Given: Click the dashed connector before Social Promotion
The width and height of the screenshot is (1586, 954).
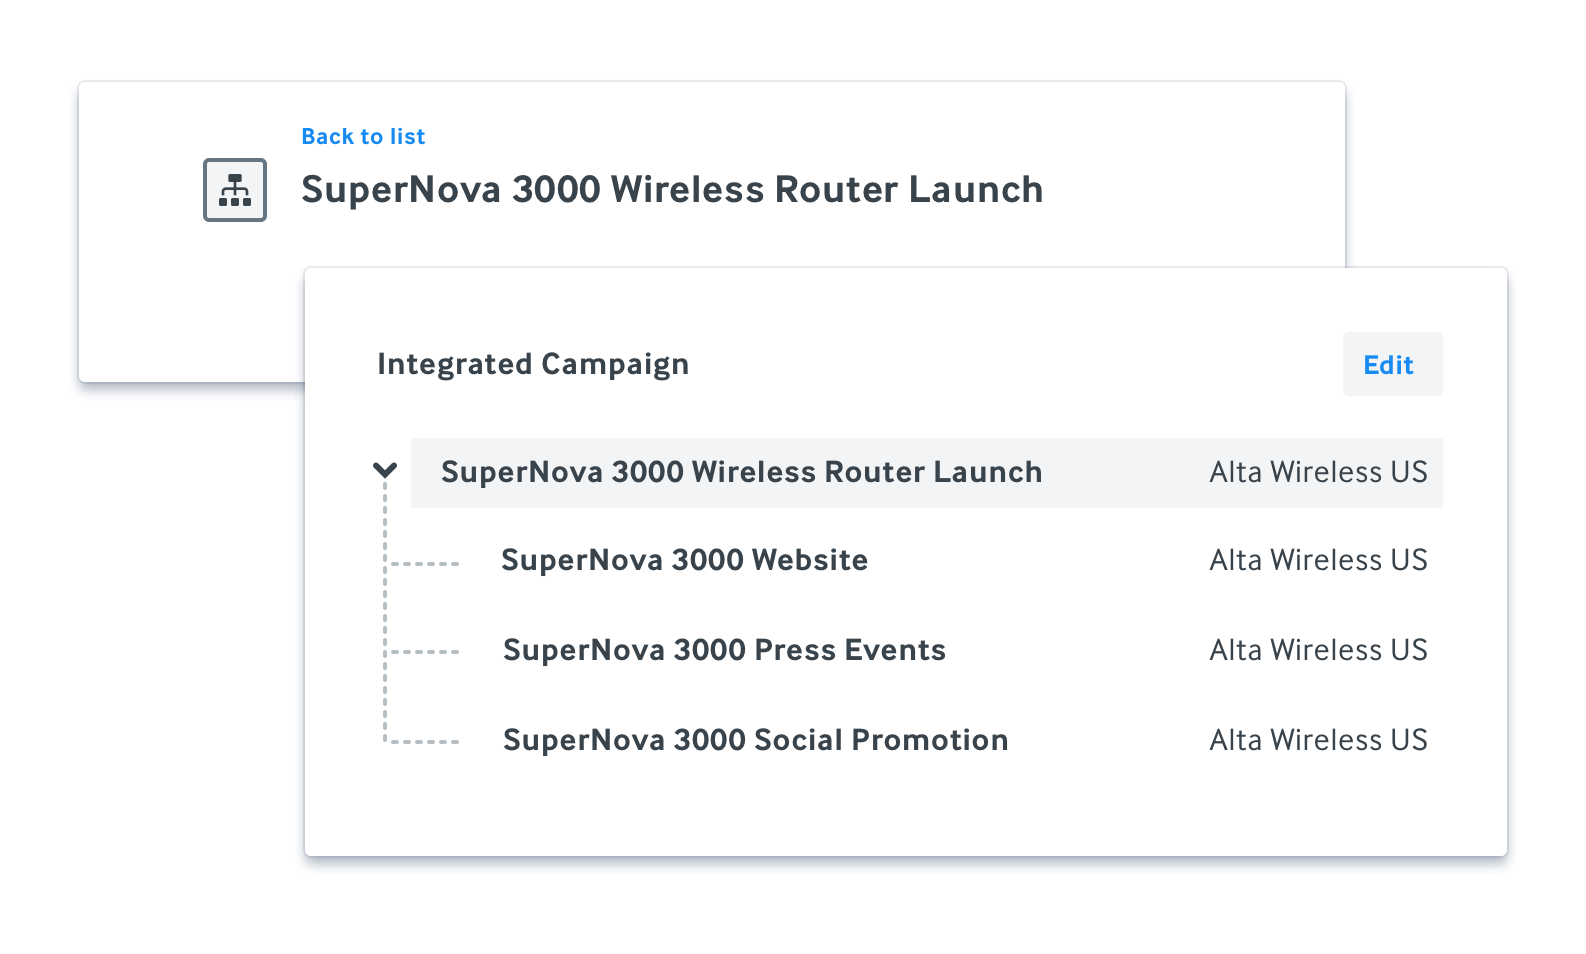Looking at the screenshot, I should click(x=424, y=742).
